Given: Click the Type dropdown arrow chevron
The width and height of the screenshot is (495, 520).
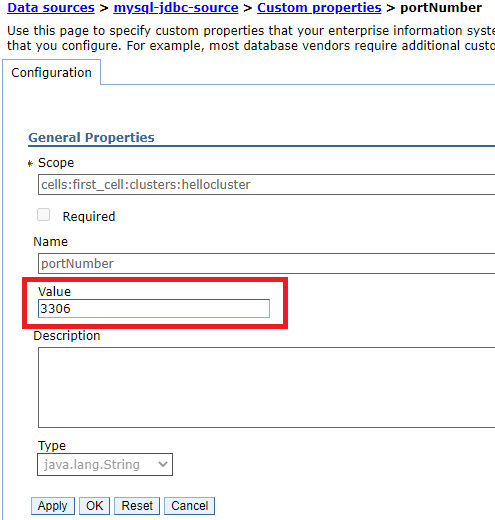Looking at the screenshot, I should point(163,464).
